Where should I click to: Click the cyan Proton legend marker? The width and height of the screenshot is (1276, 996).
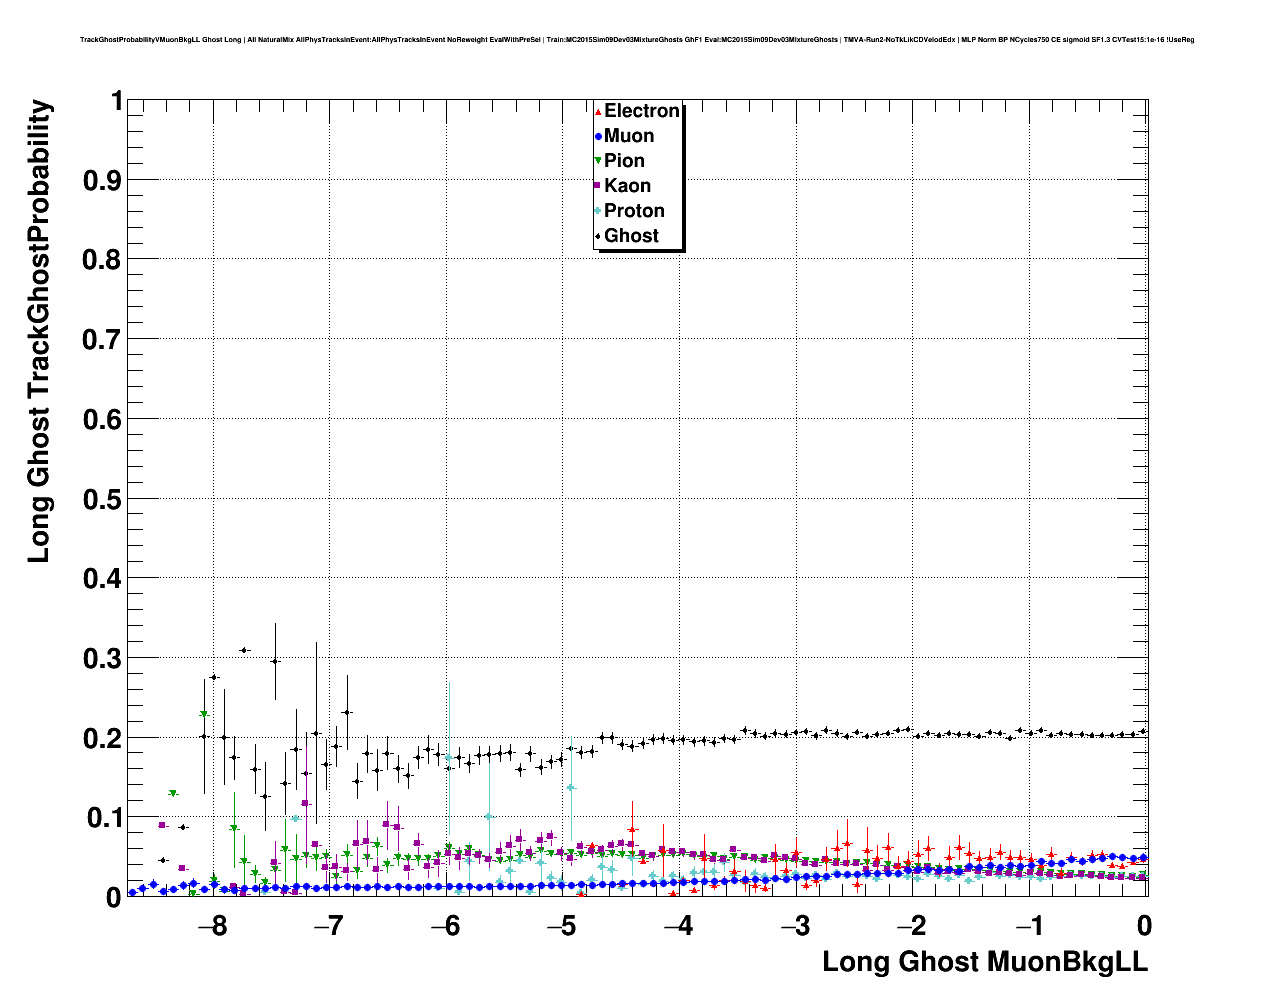[598, 211]
